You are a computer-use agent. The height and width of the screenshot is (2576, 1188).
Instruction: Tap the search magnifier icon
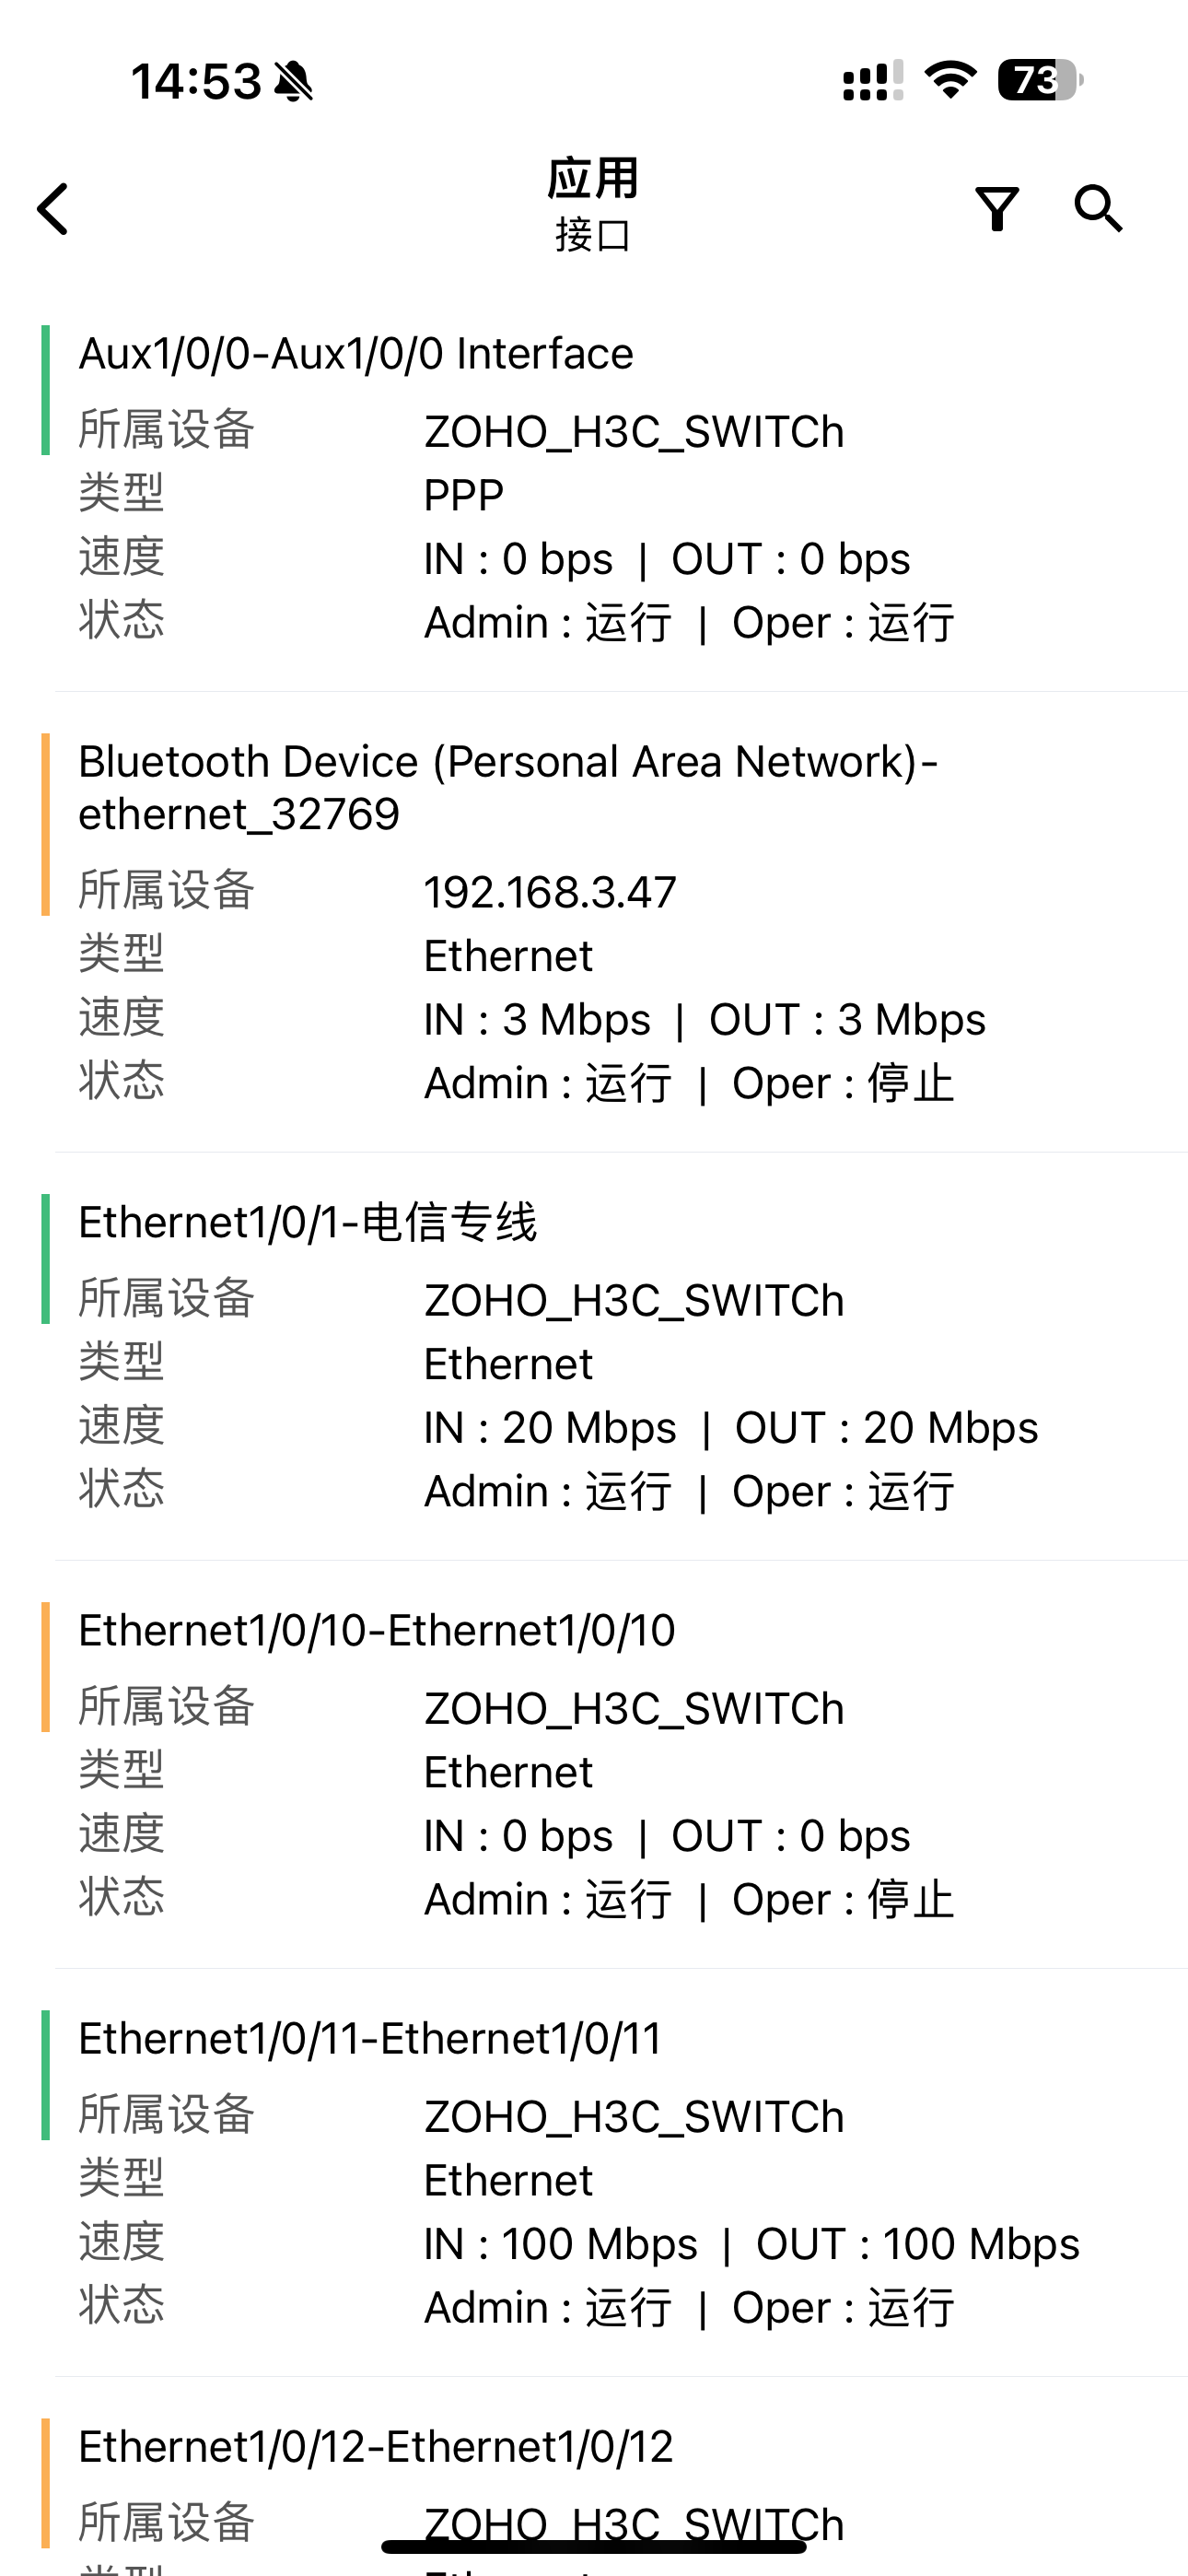click(1098, 208)
